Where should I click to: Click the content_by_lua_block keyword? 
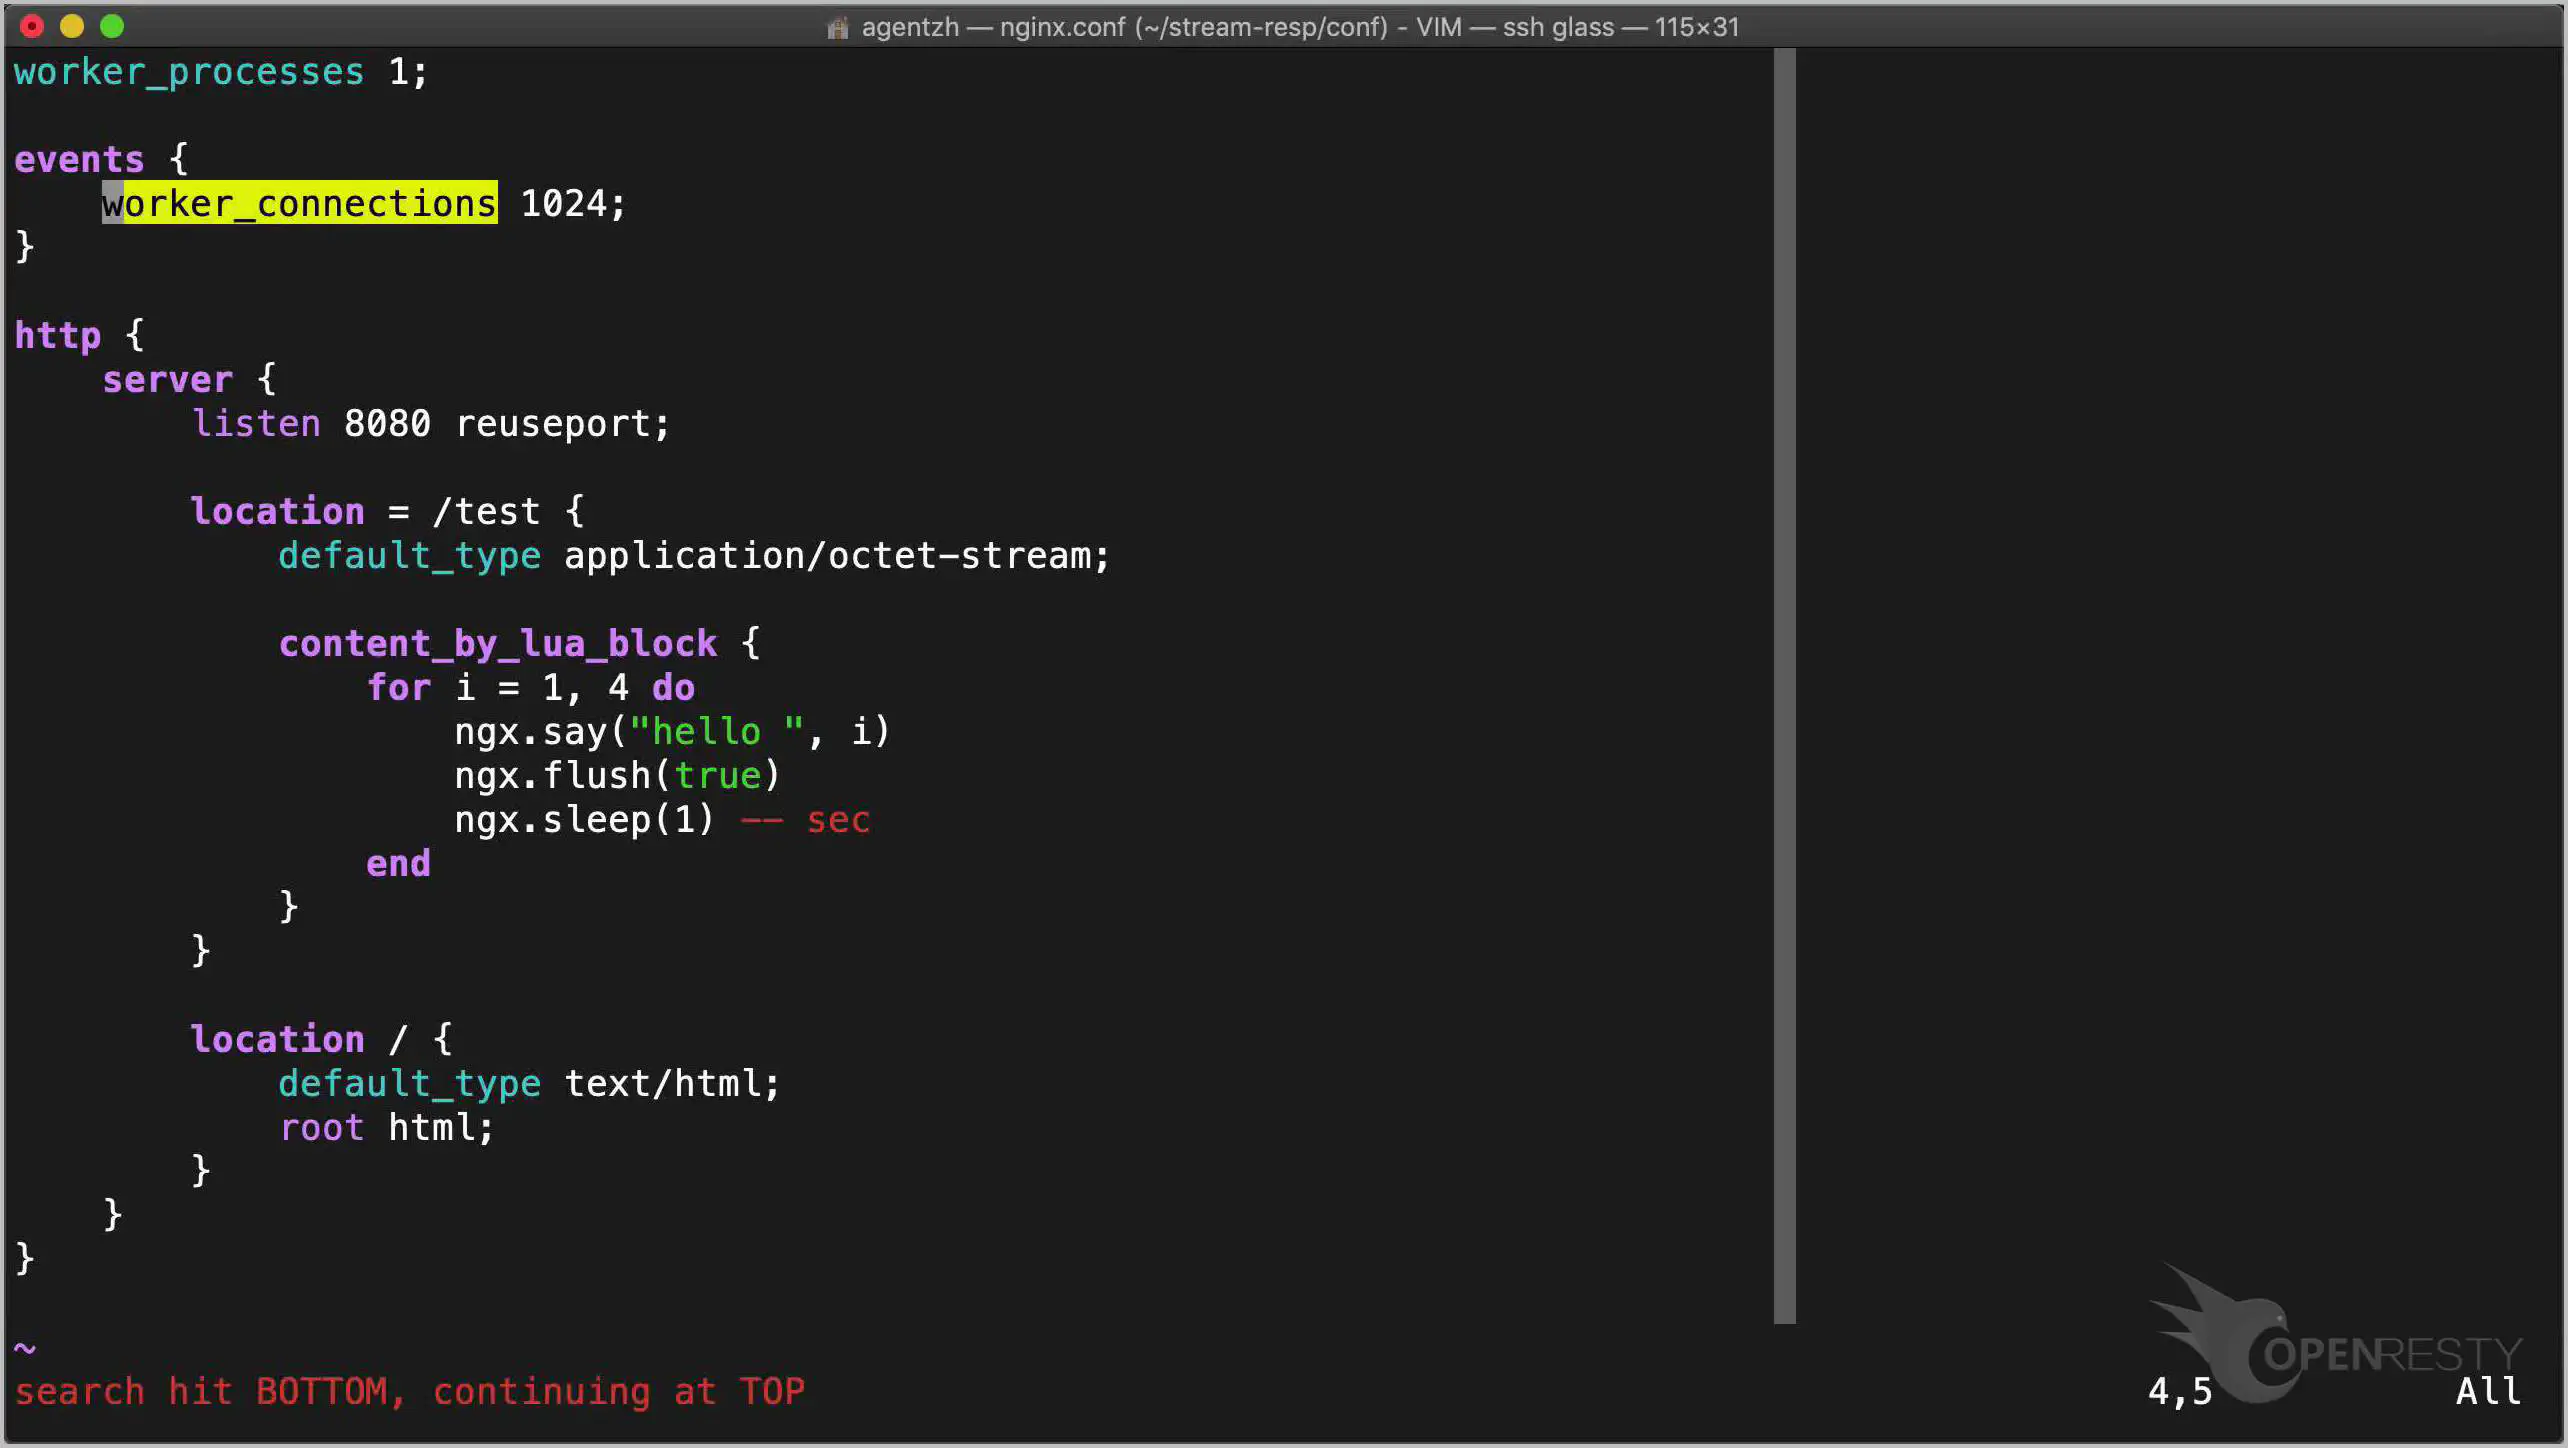(x=497, y=643)
